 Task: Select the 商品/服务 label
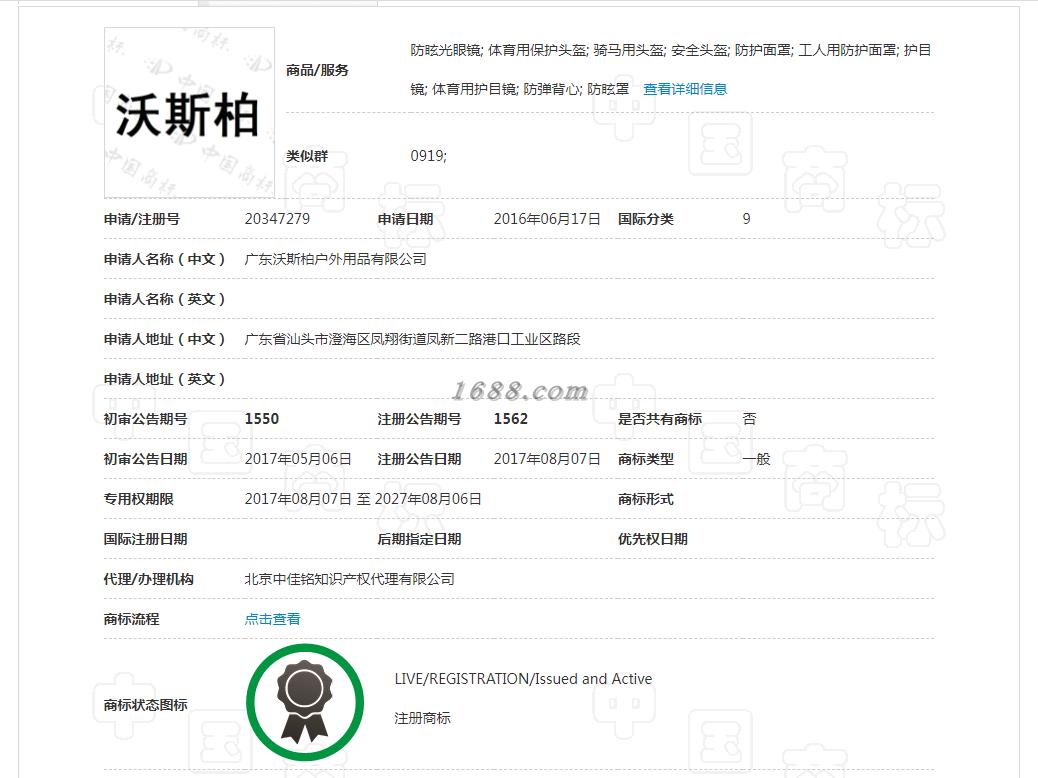coord(317,70)
